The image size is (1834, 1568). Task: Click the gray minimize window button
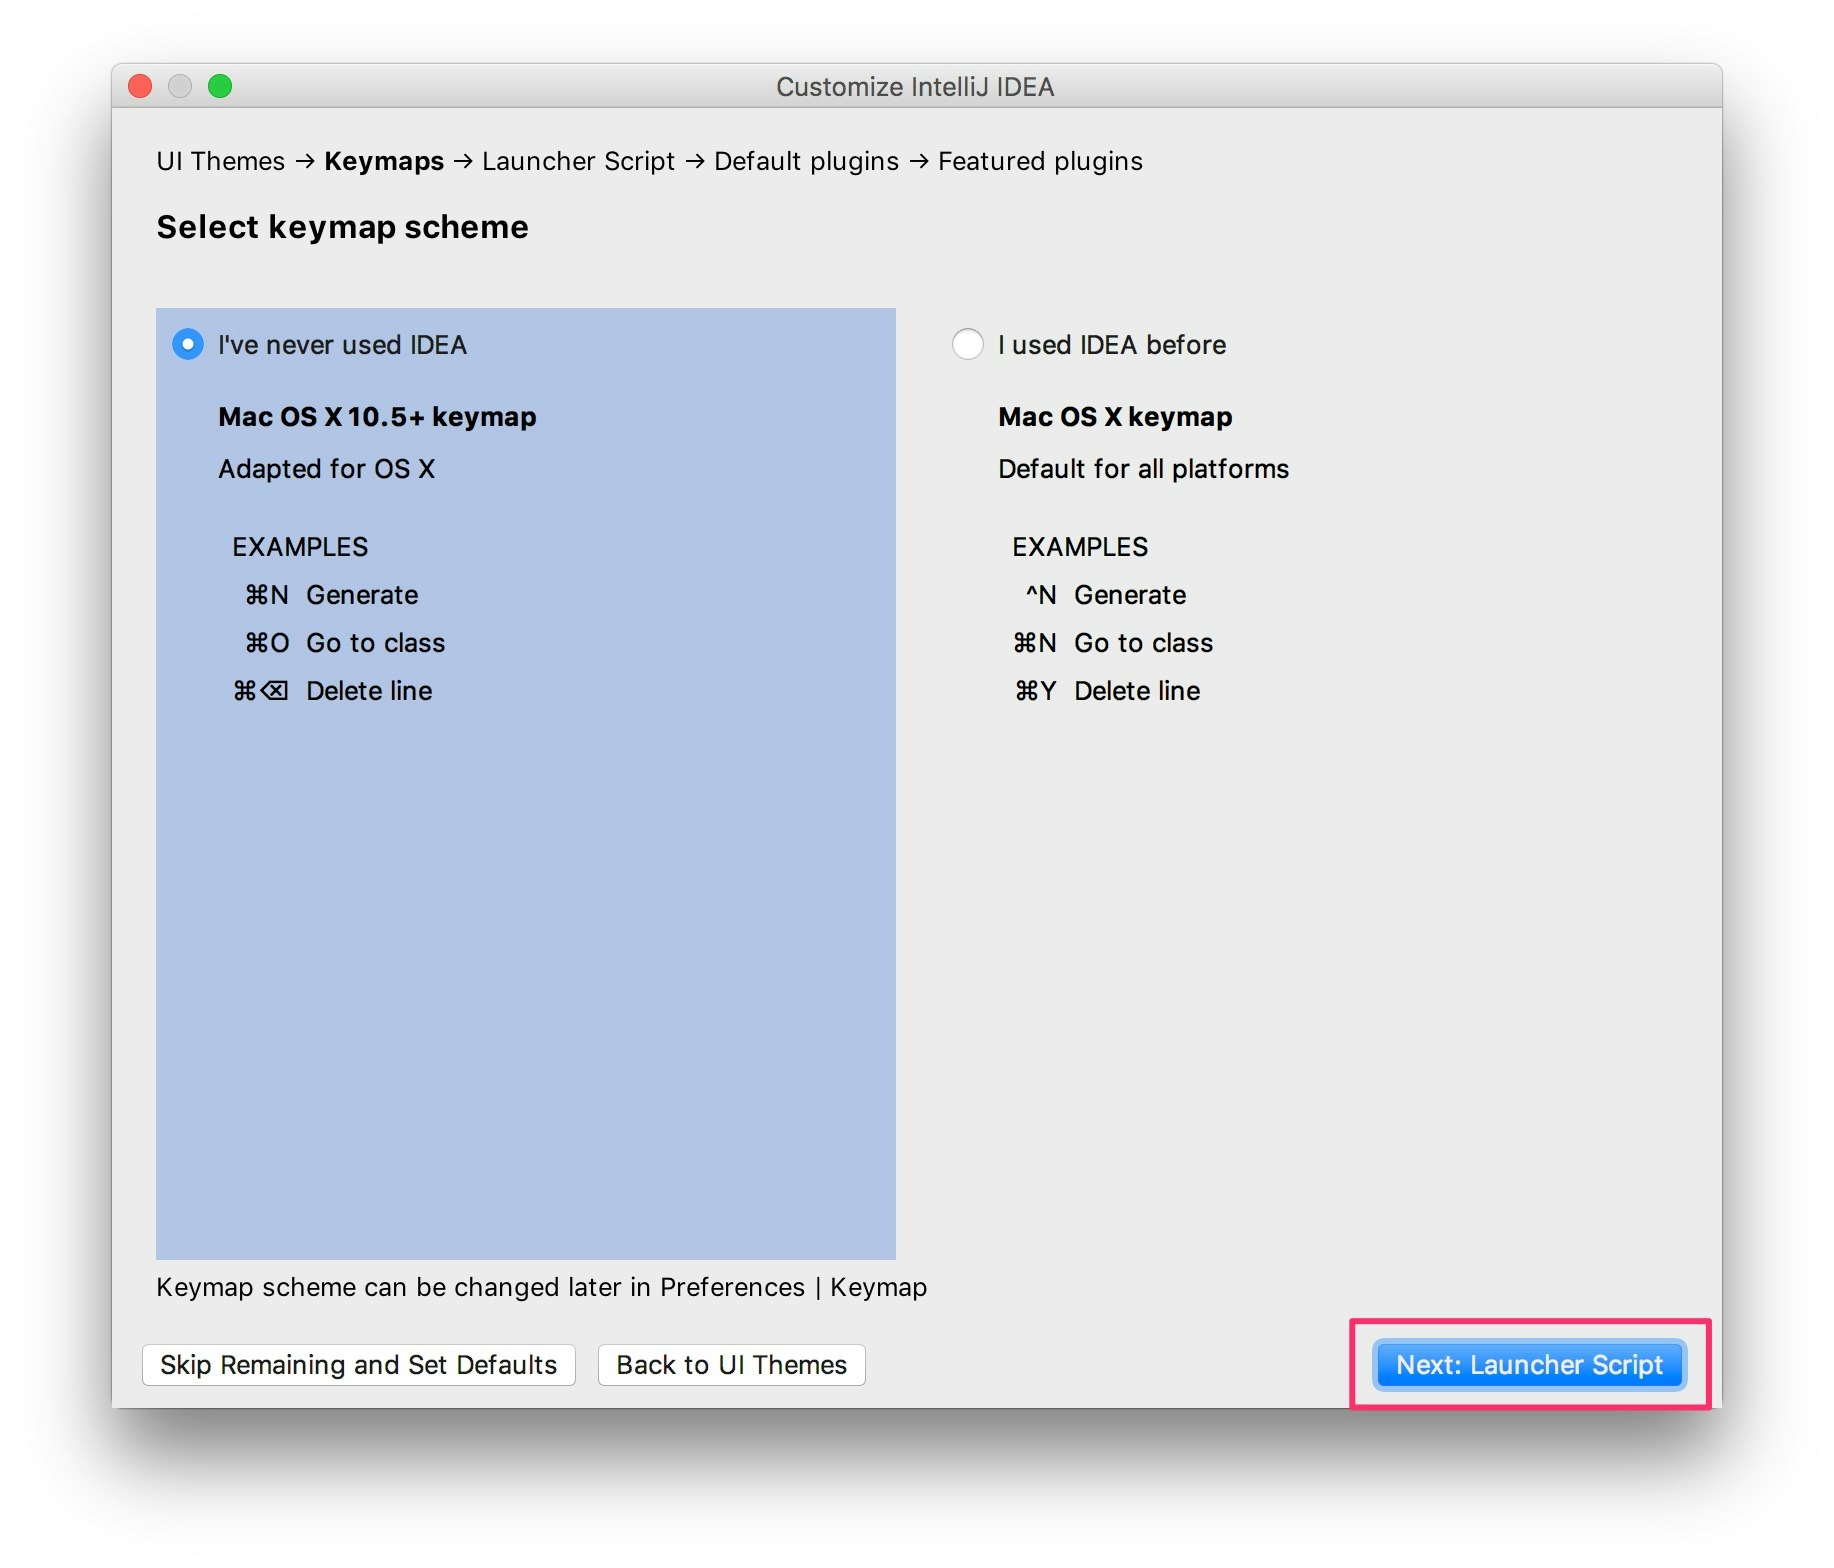[180, 86]
